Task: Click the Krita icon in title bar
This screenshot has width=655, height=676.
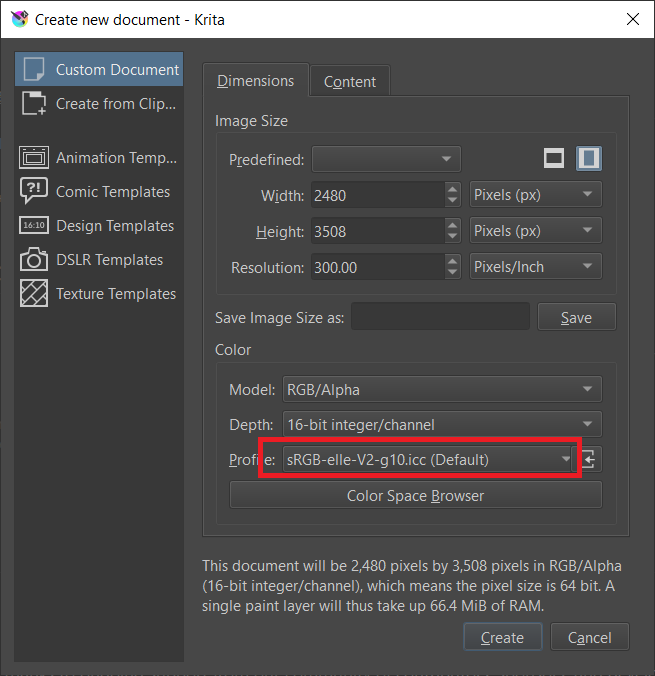Action: (19, 19)
